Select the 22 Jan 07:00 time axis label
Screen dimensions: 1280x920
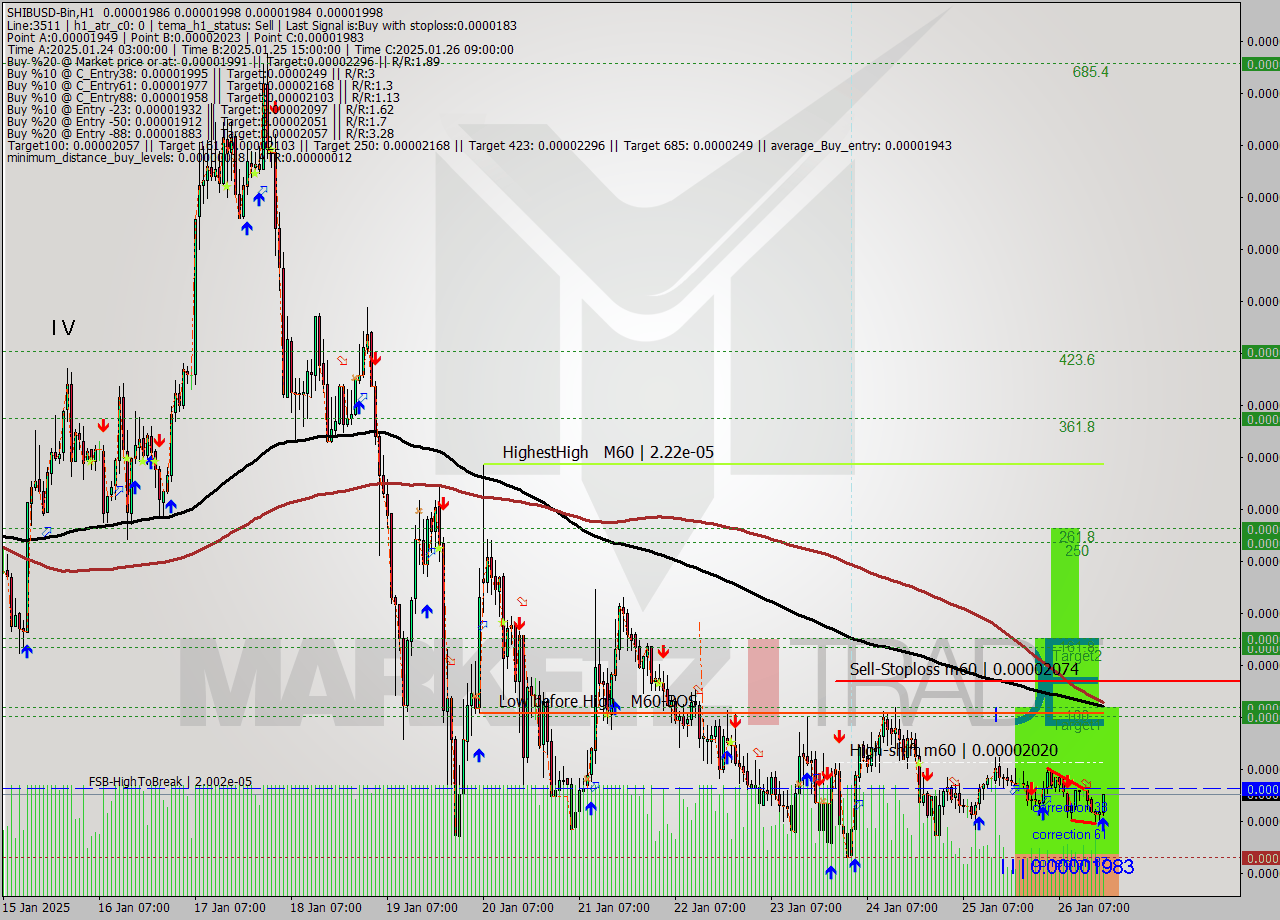709,908
